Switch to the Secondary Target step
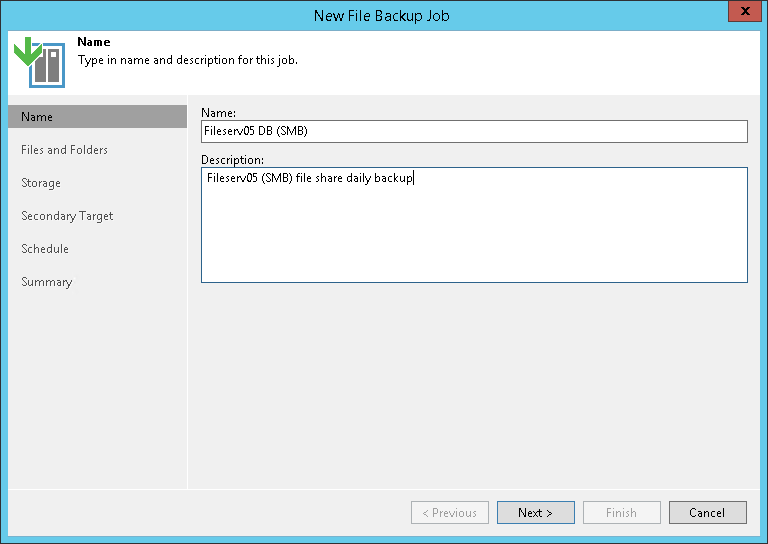The width and height of the screenshot is (768, 544). point(67,216)
